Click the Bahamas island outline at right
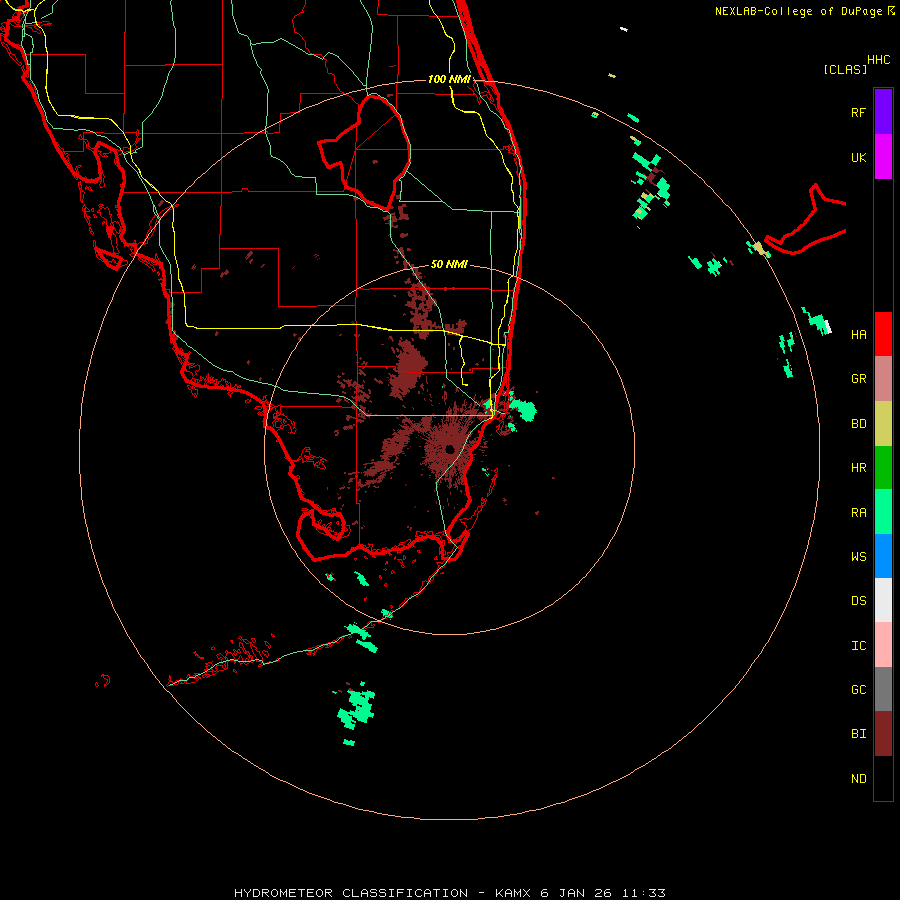 (x=806, y=221)
